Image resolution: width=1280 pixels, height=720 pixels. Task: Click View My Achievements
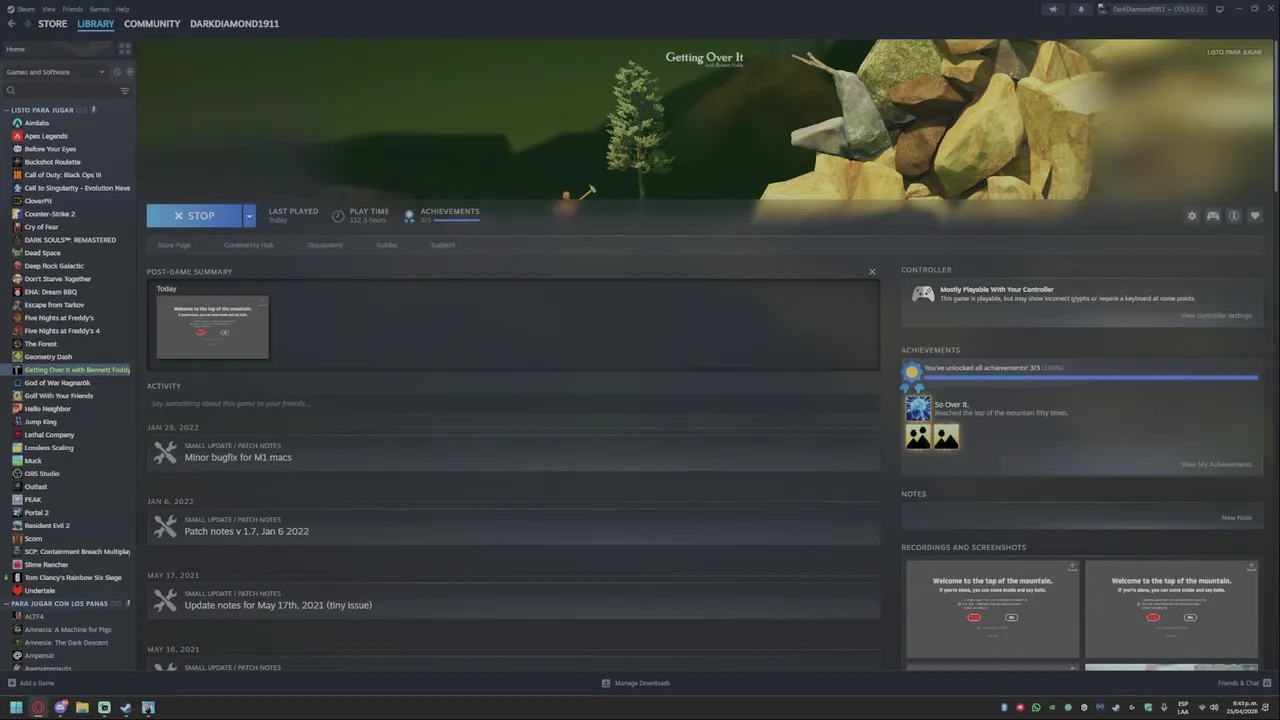(x=1216, y=464)
